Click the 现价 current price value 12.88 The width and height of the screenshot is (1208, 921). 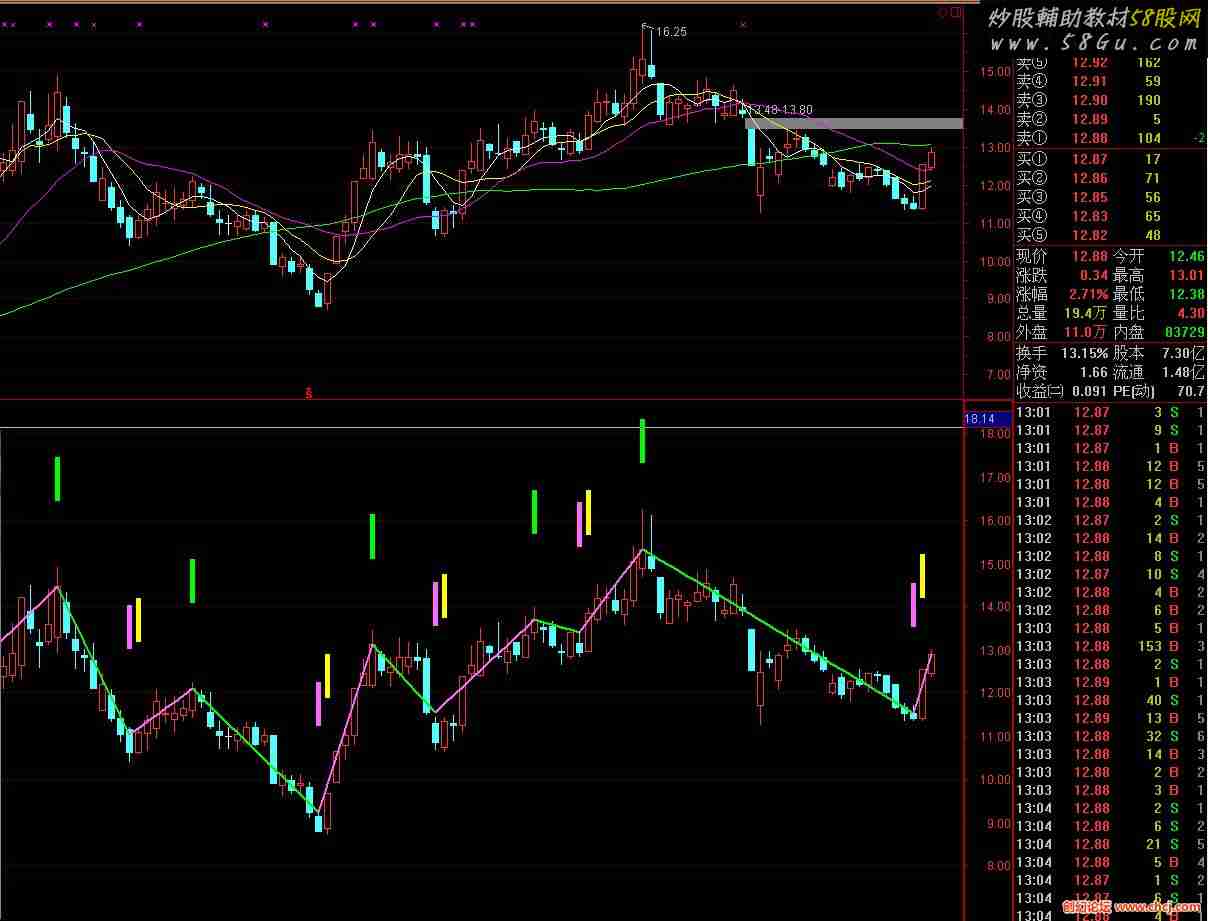click(x=1089, y=256)
